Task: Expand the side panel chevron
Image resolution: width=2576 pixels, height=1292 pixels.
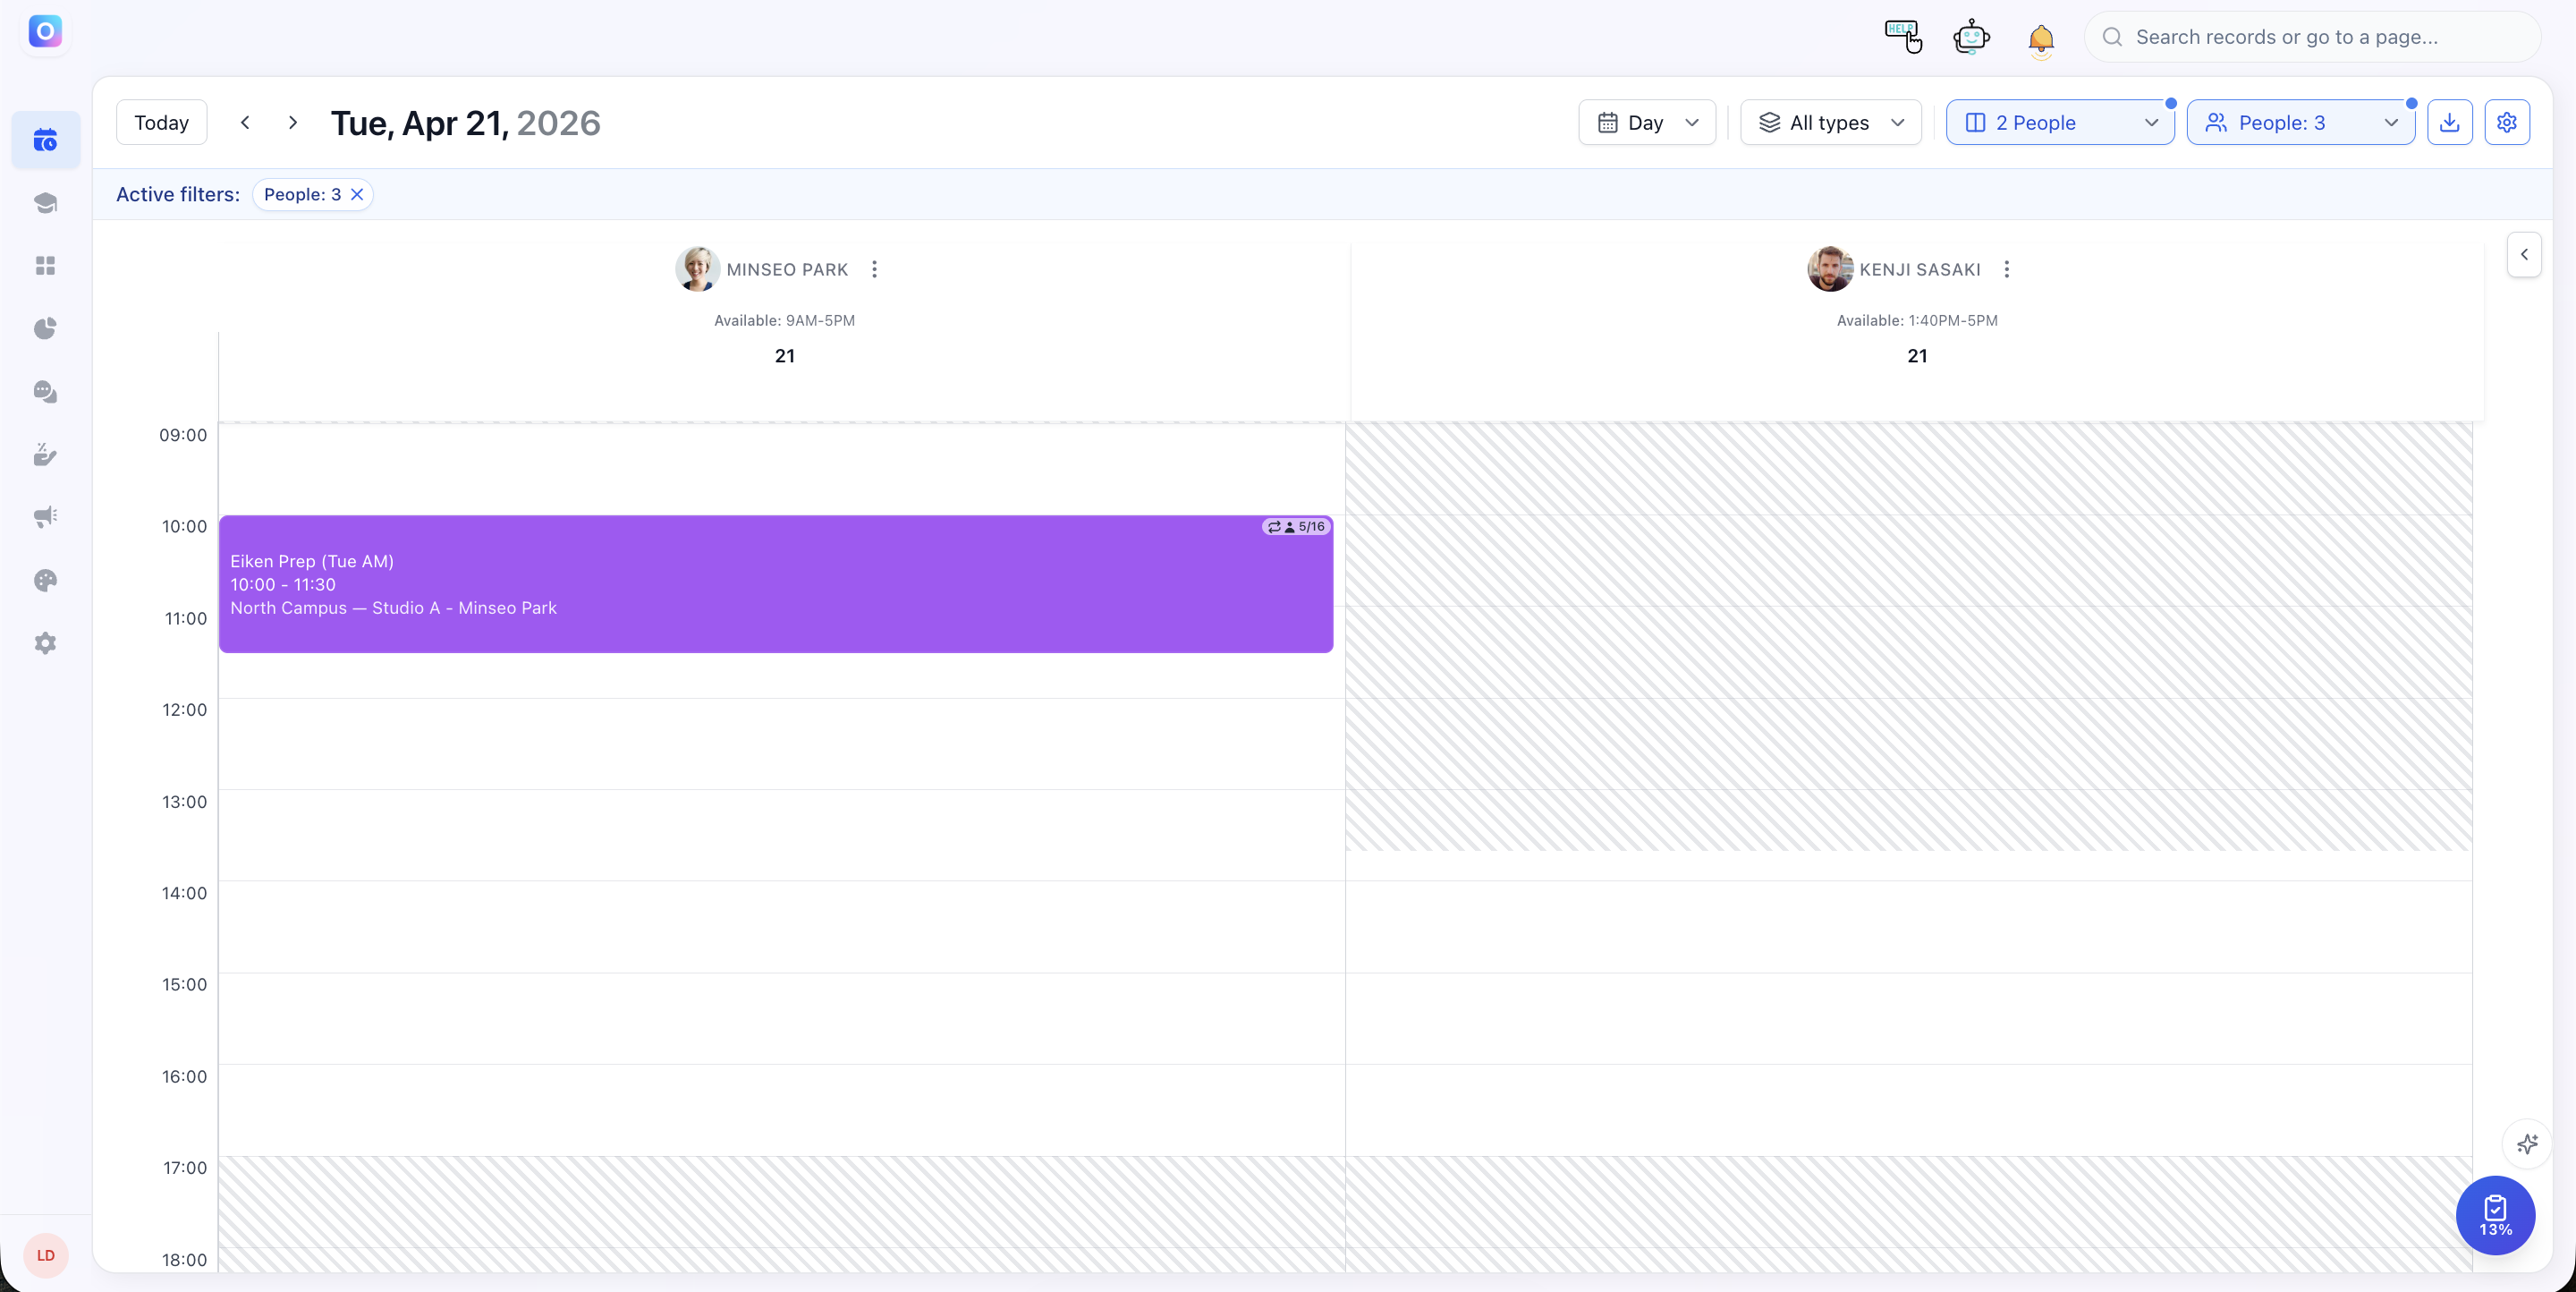Action: tap(2524, 254)
